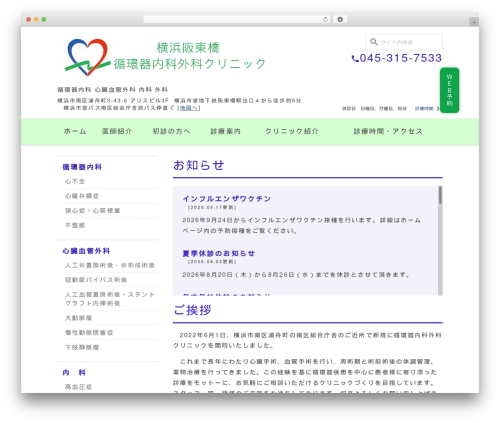This screenshot has height=423, width=500.
Task: Click text 循環器内科 心臓血管外科 内科 外科
Action: tap(113, 90)
